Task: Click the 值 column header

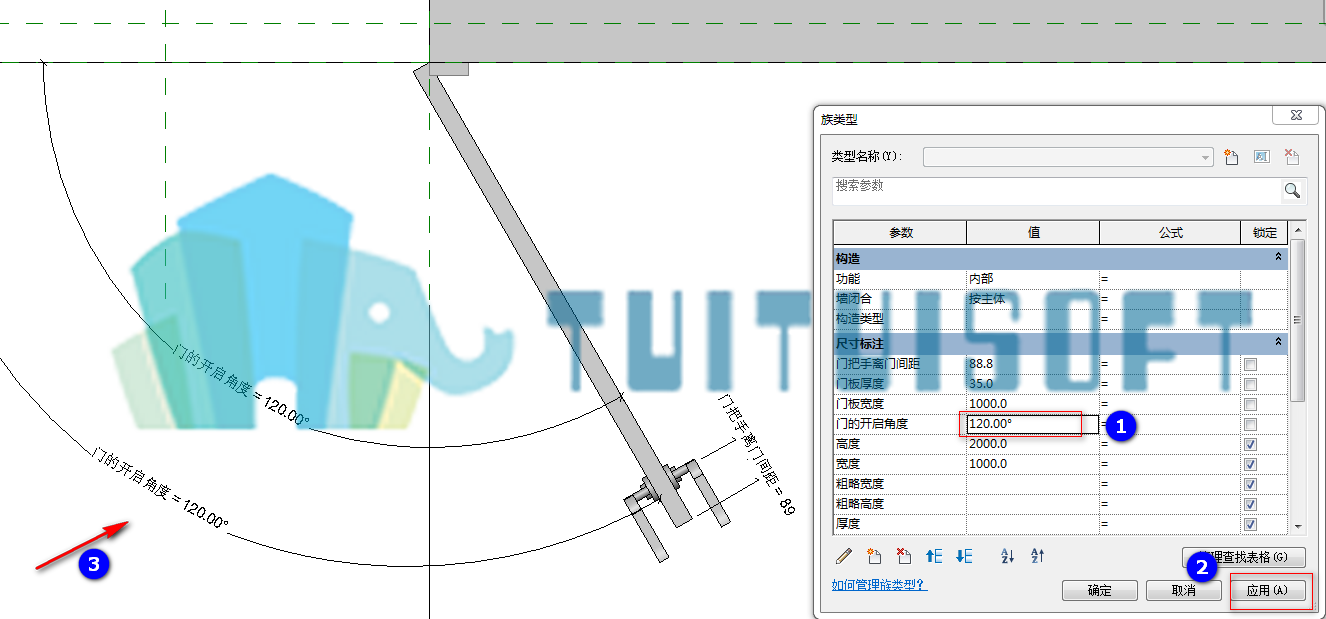Action: coord(1033,233)
